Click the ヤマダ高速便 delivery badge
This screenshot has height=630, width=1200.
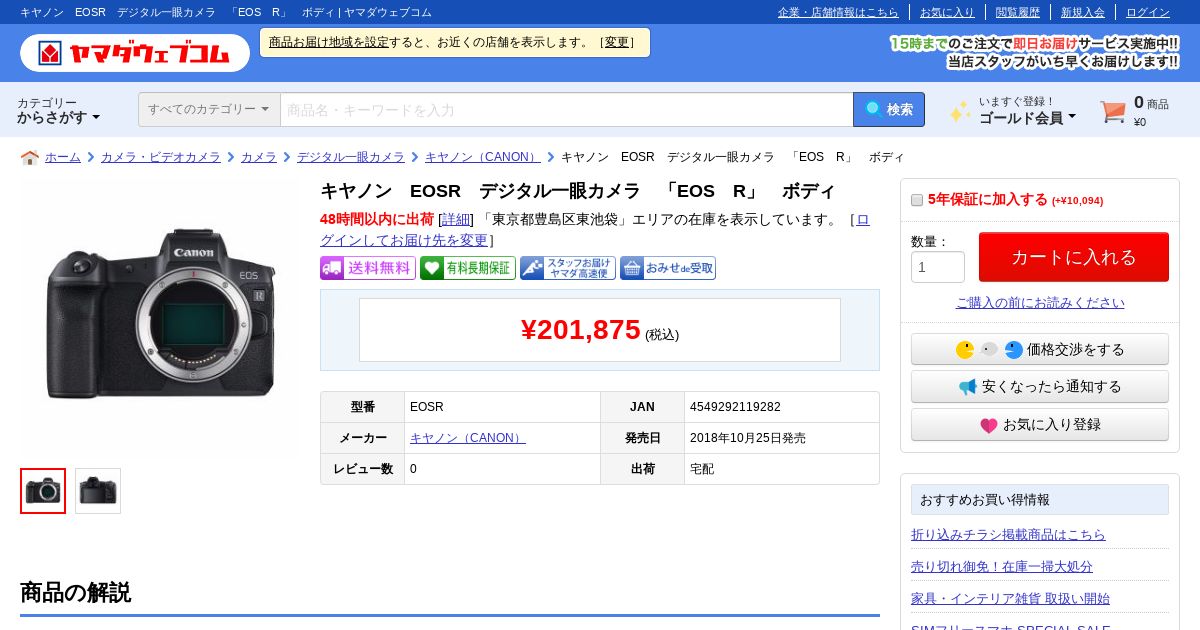point(567,268)
